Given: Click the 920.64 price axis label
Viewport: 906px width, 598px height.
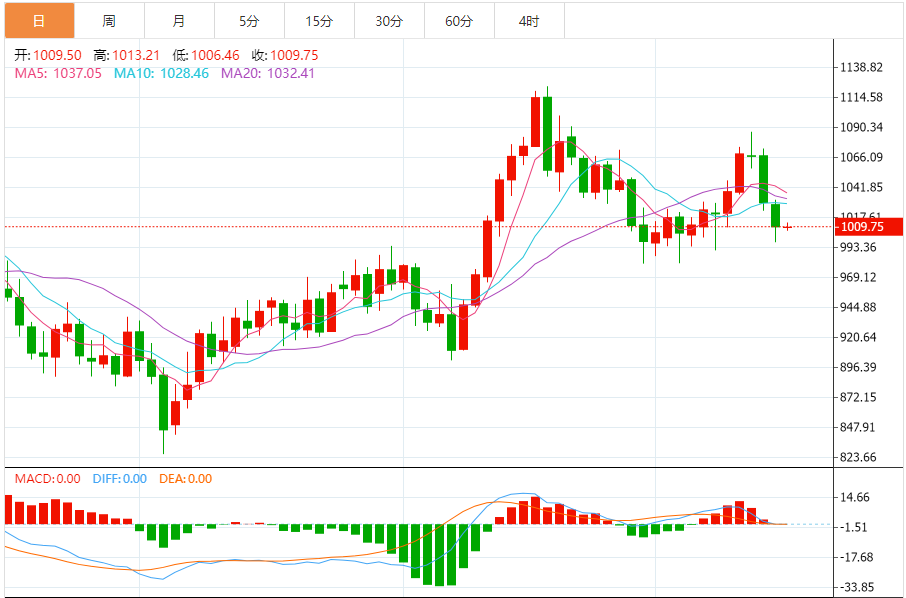Looking at the screenshot, I should tap(858, 337).
